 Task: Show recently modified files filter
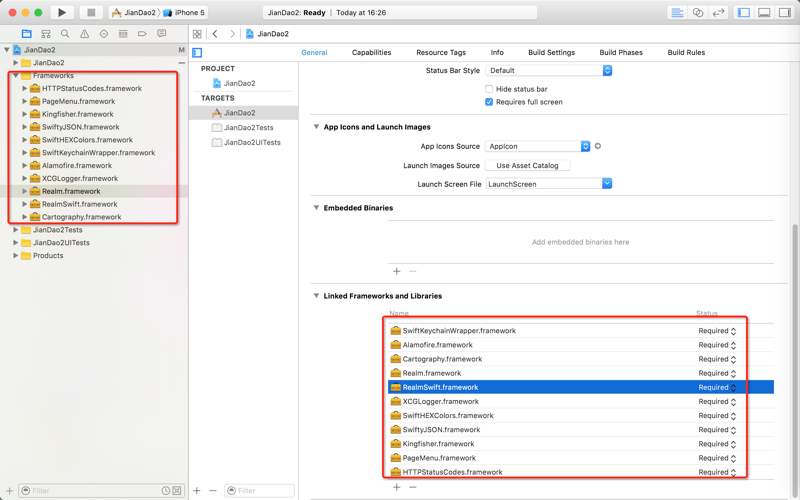click(x=166, y=491)
